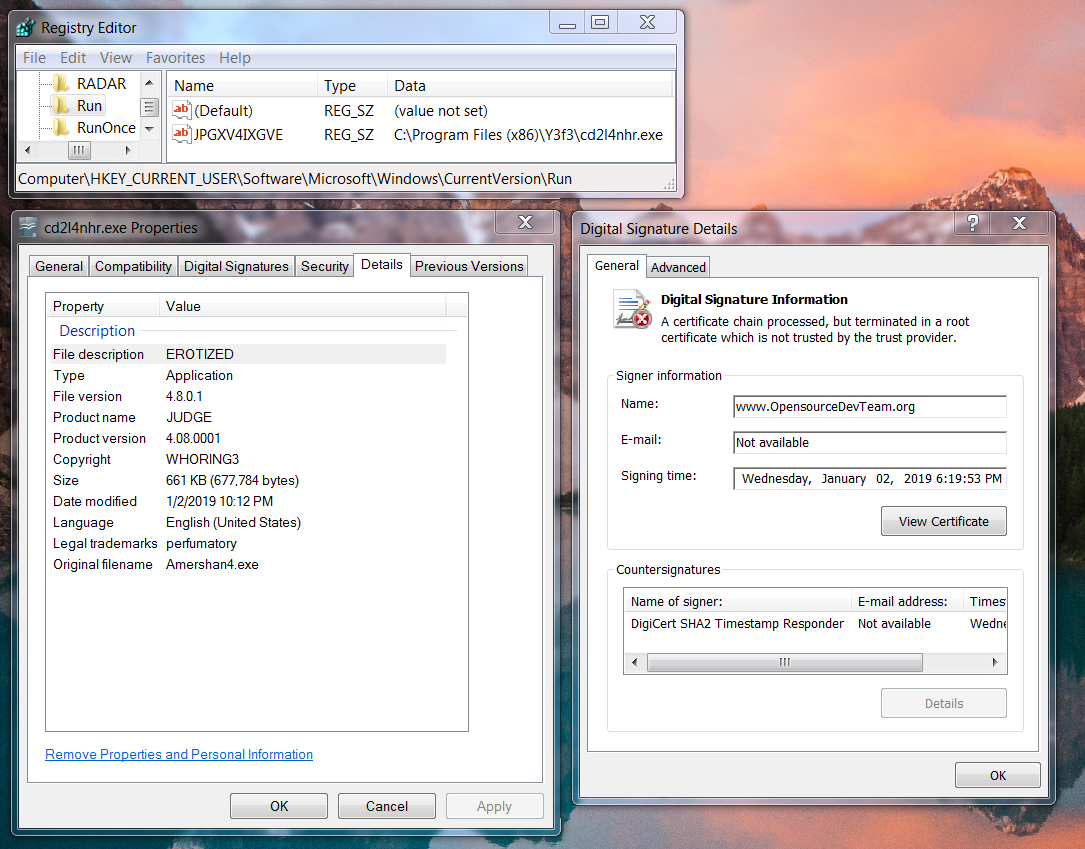Switch to the Compatibility tab
Screen dimensions: 1085x849
(x=133, y=266)
